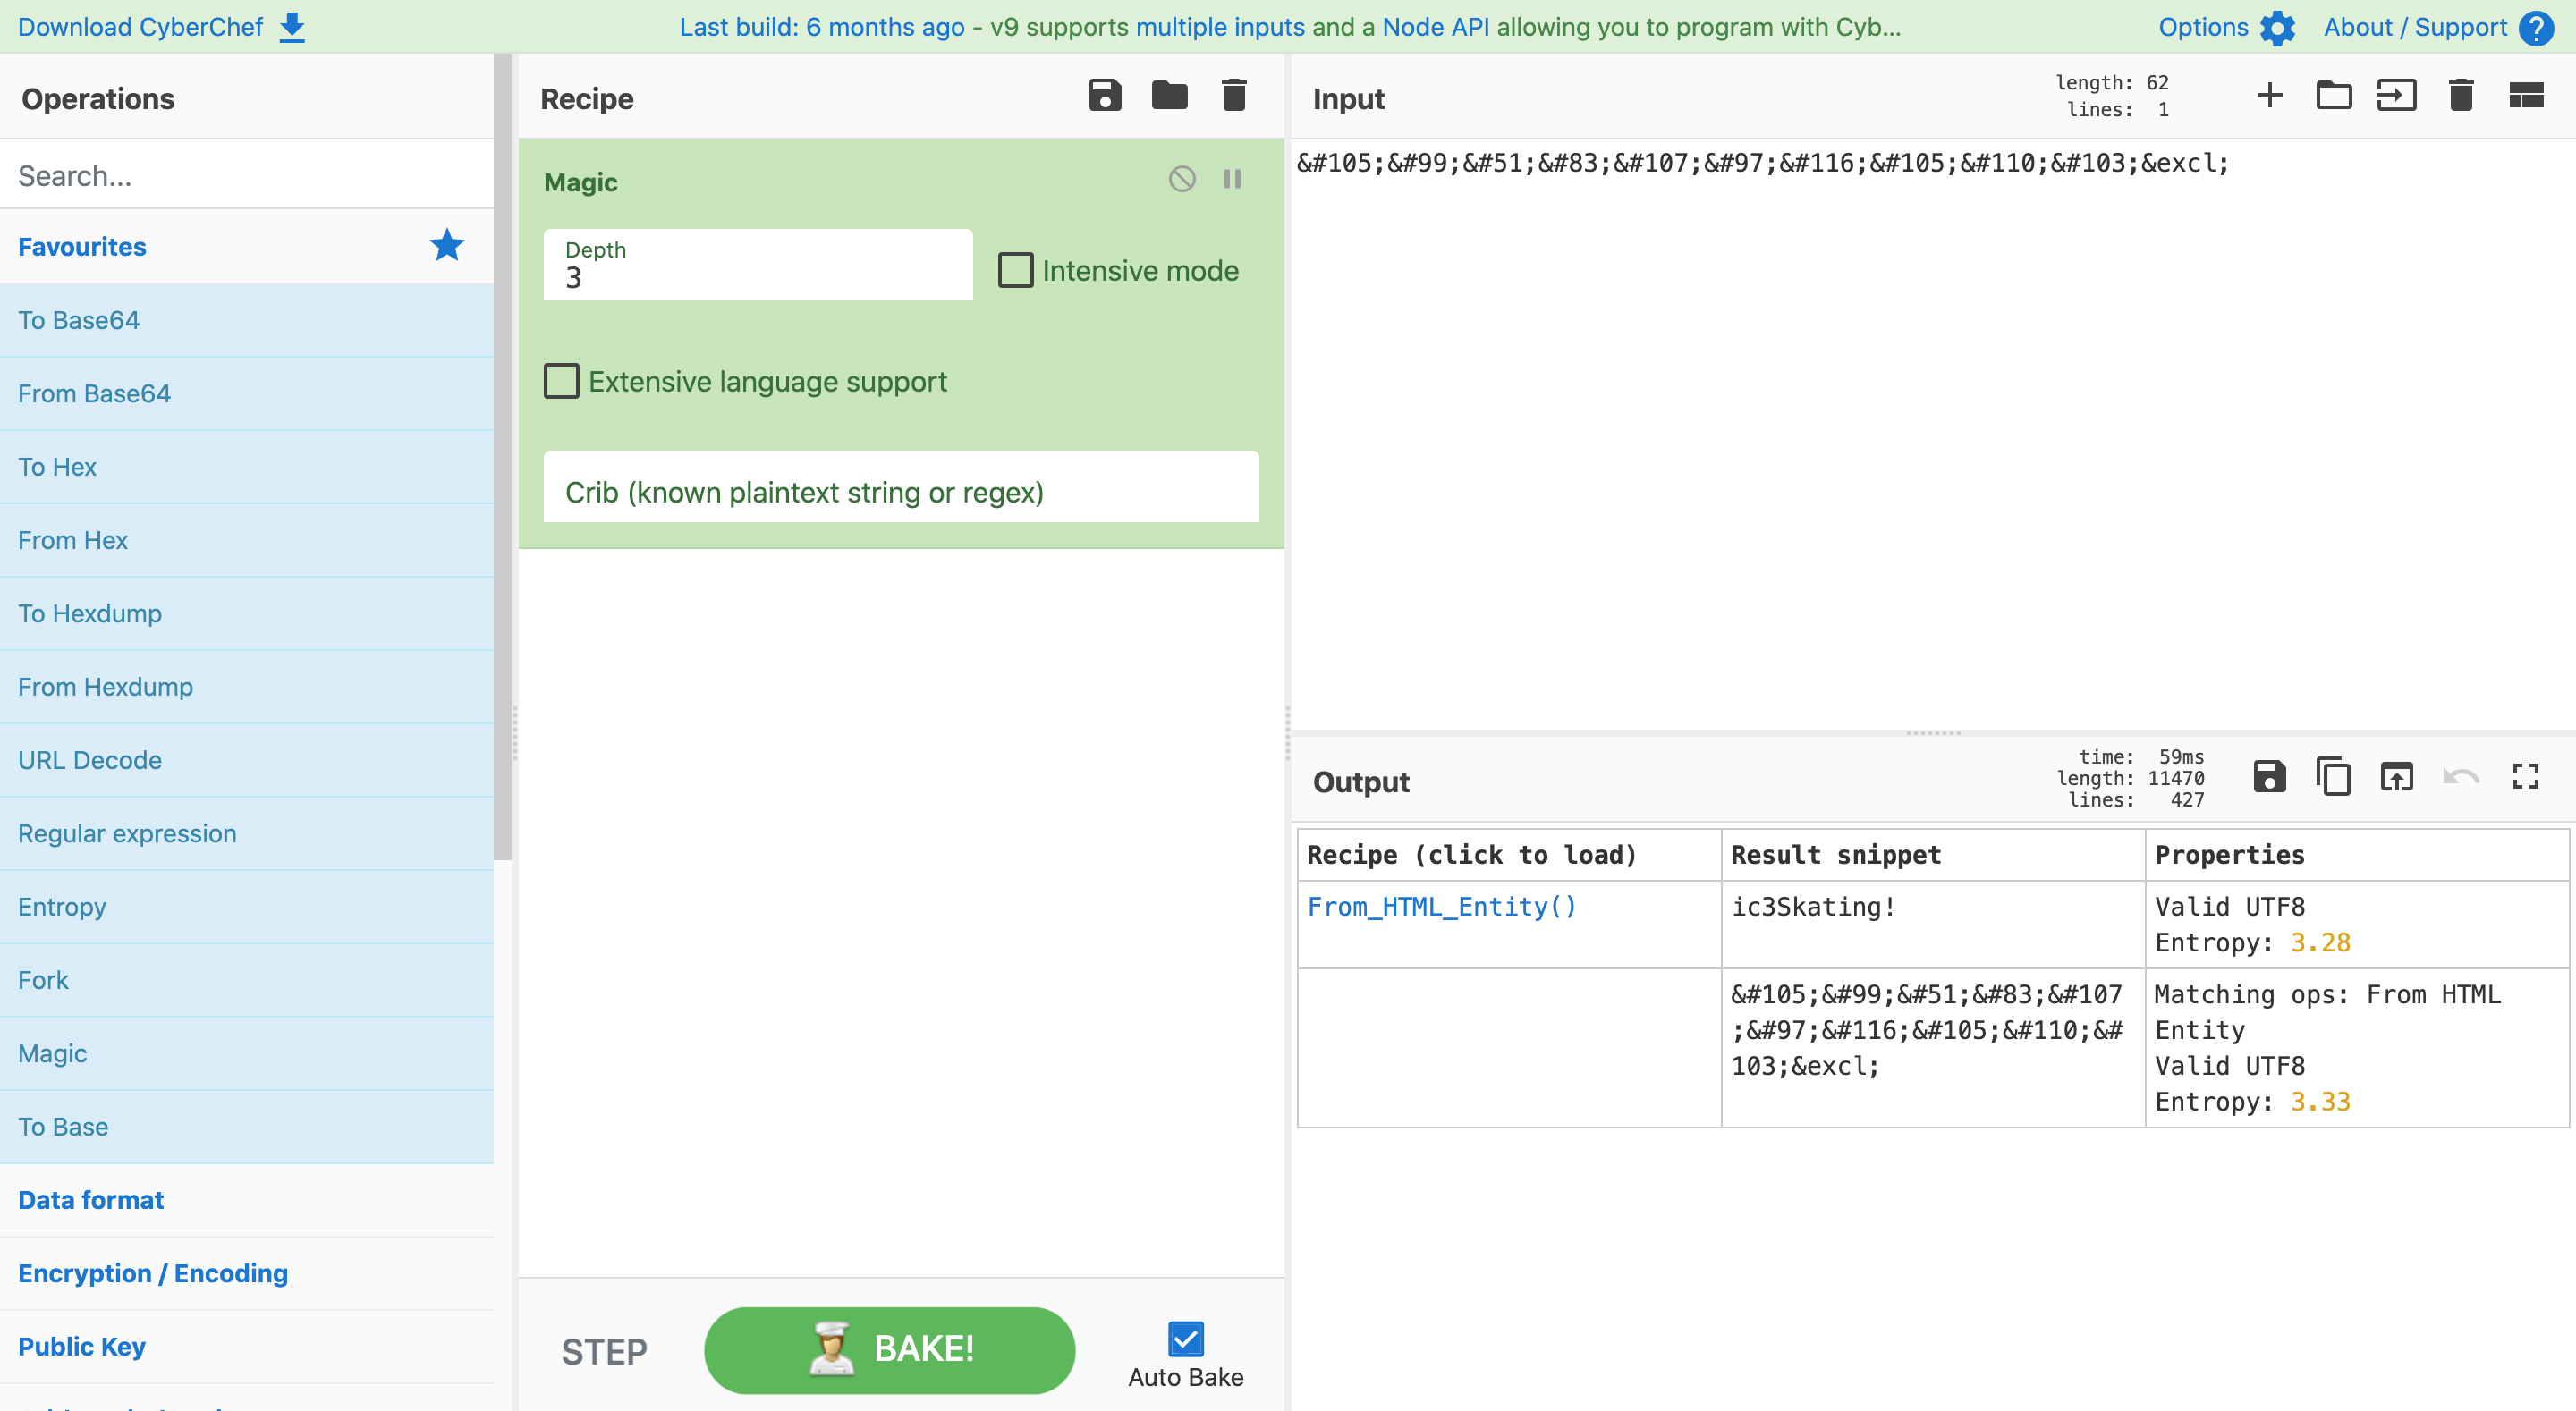
Task: Replace input with output using the icon
Action: [x=2397, y=776]
